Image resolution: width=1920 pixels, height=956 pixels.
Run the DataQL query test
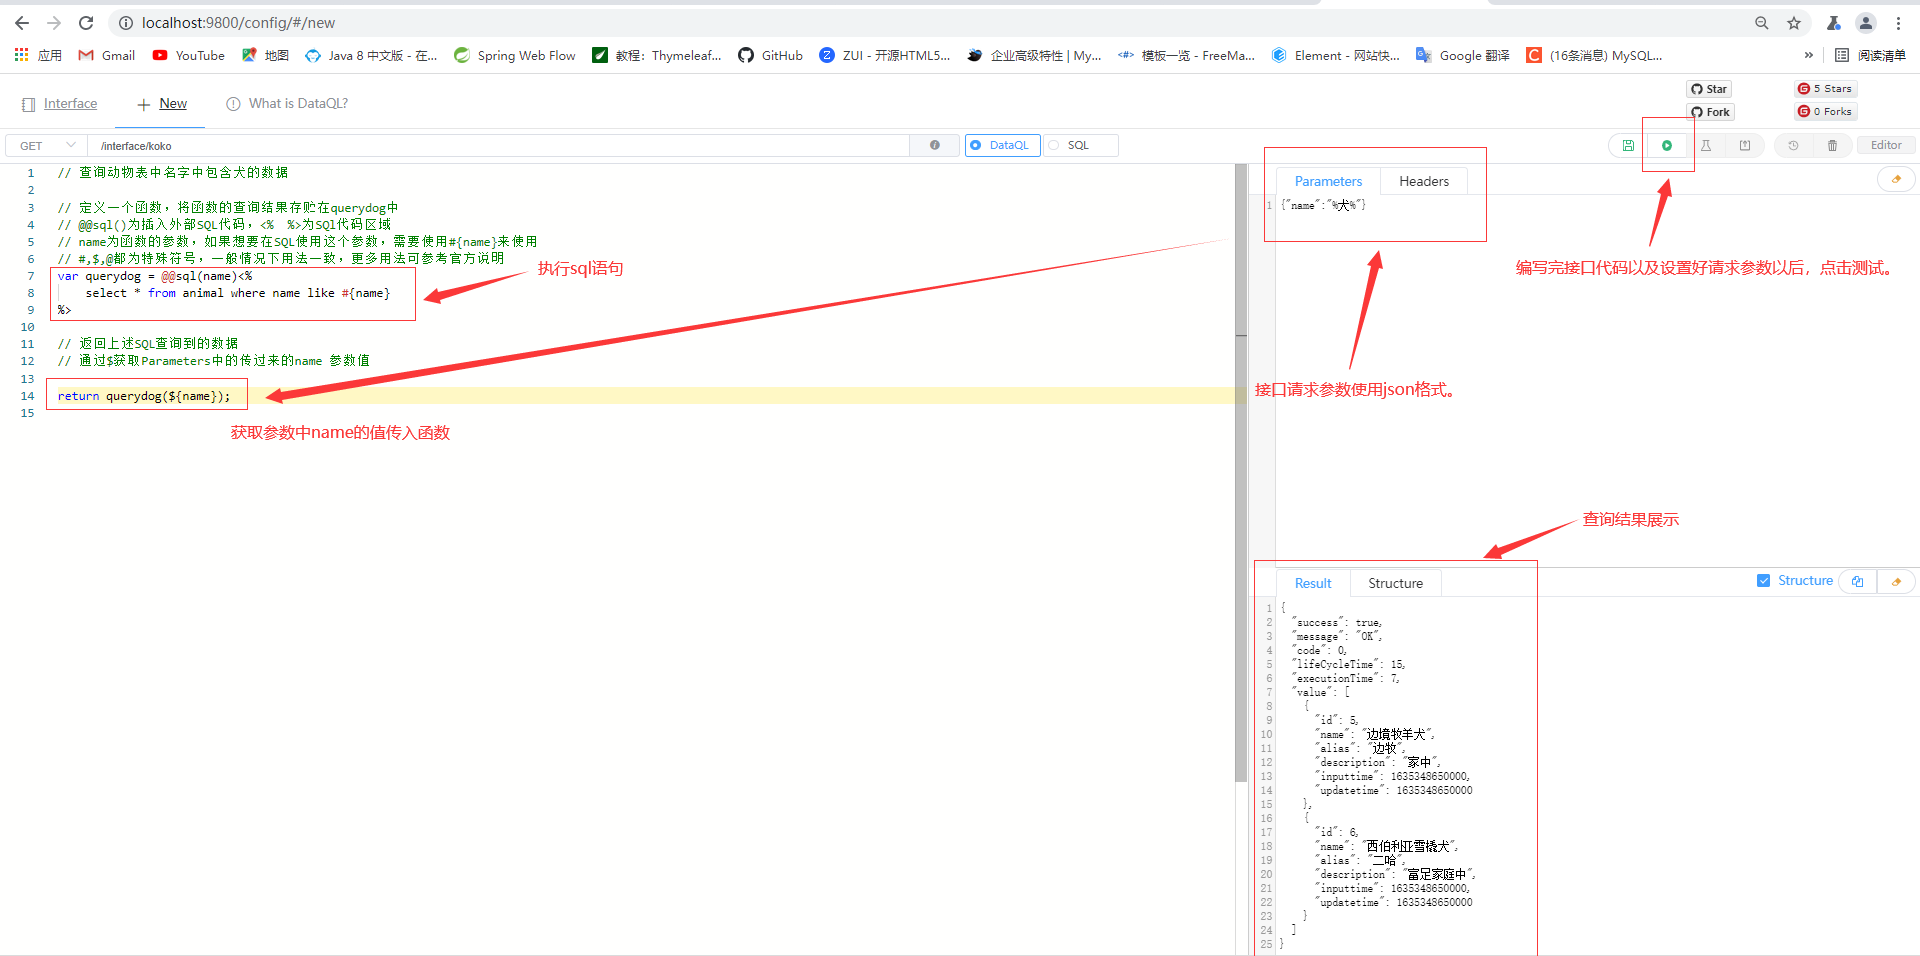coord(1667,145)
